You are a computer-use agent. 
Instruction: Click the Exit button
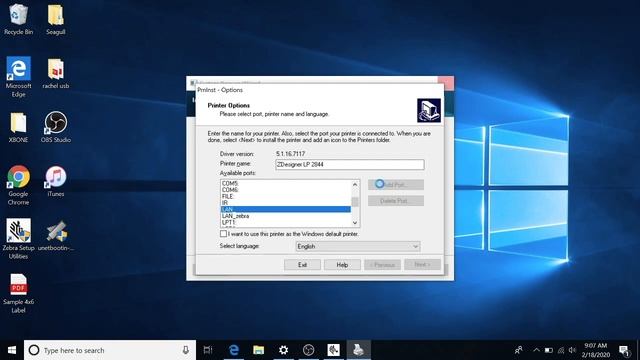pyautogui.click(x=302, y=265)
